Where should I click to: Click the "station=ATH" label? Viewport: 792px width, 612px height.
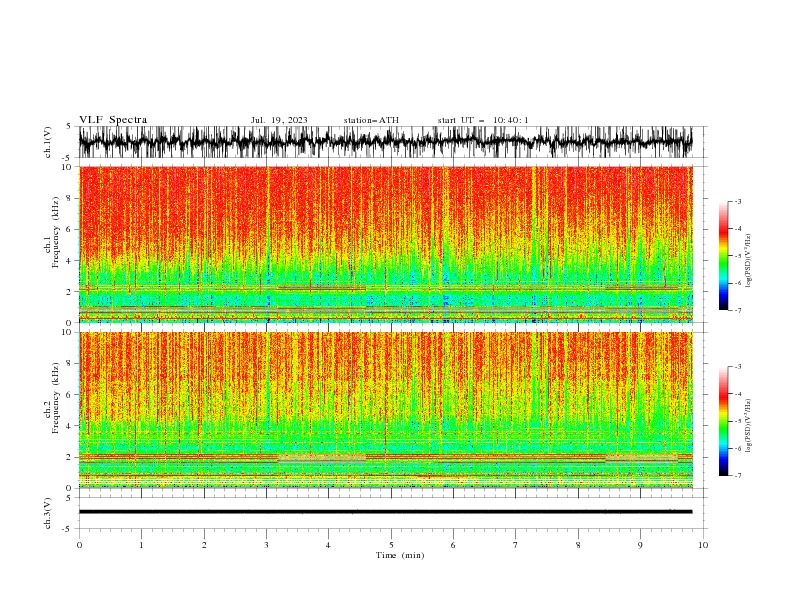pos(371,120)
